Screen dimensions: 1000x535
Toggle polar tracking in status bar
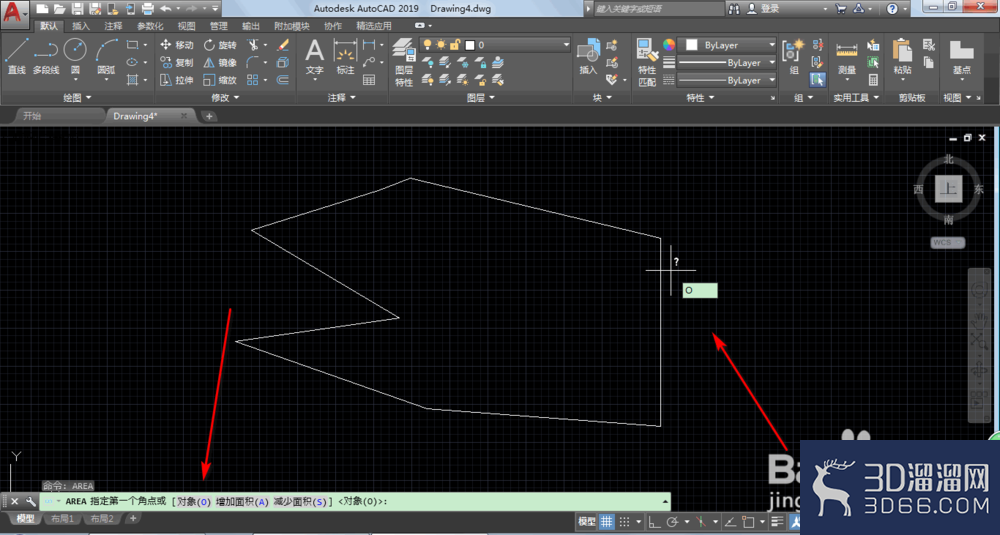(x=672, y=522)
